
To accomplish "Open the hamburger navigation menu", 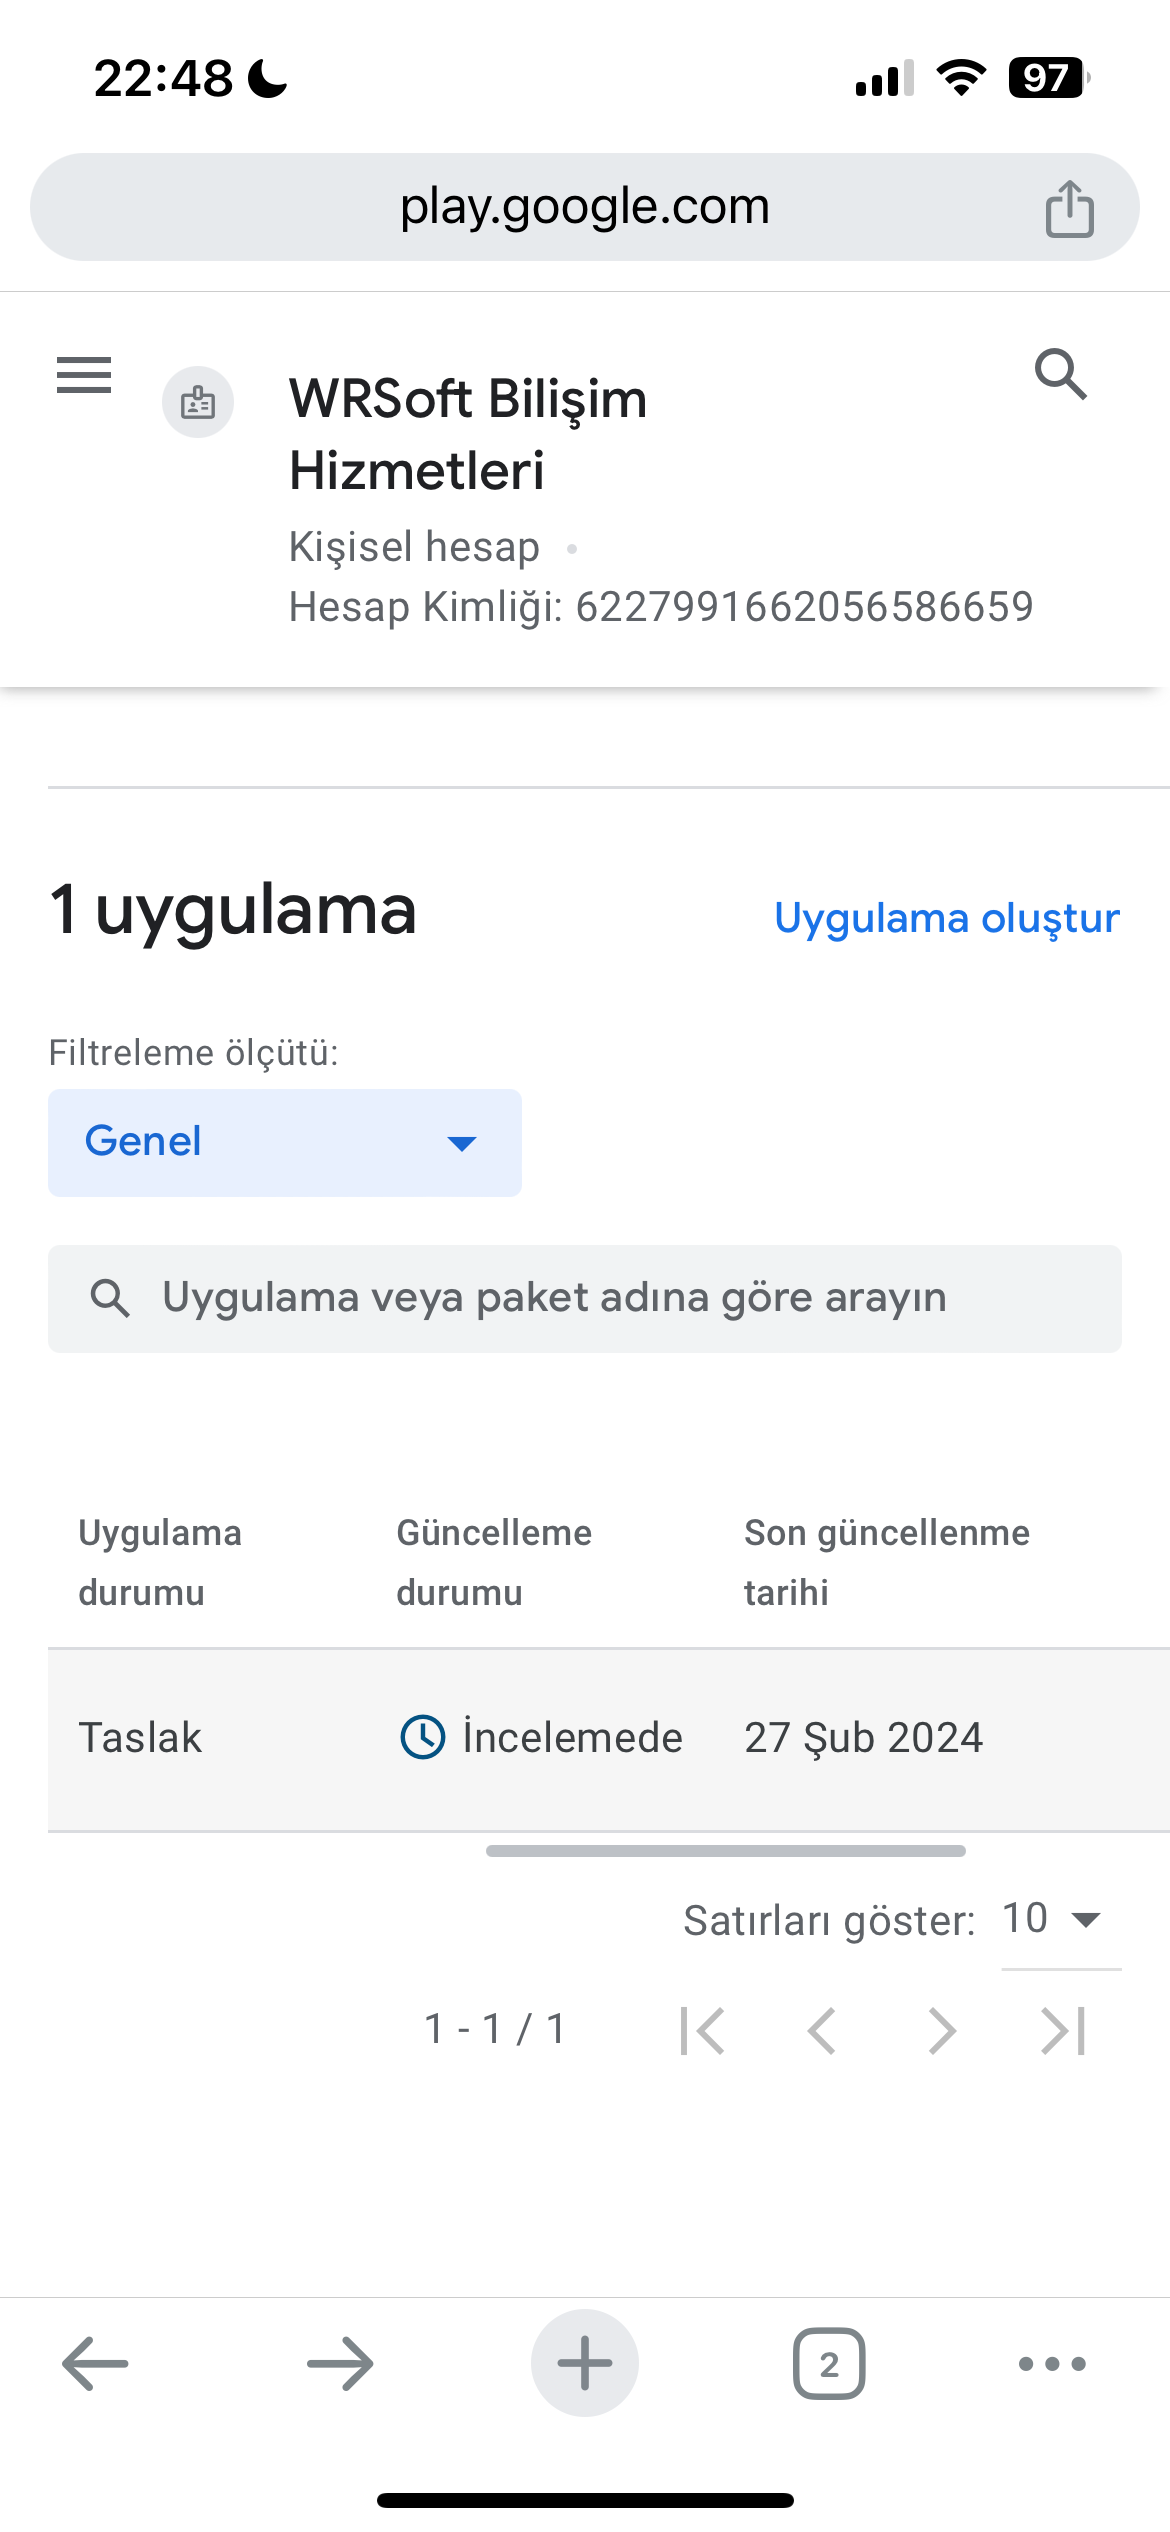I will (84, 375).
